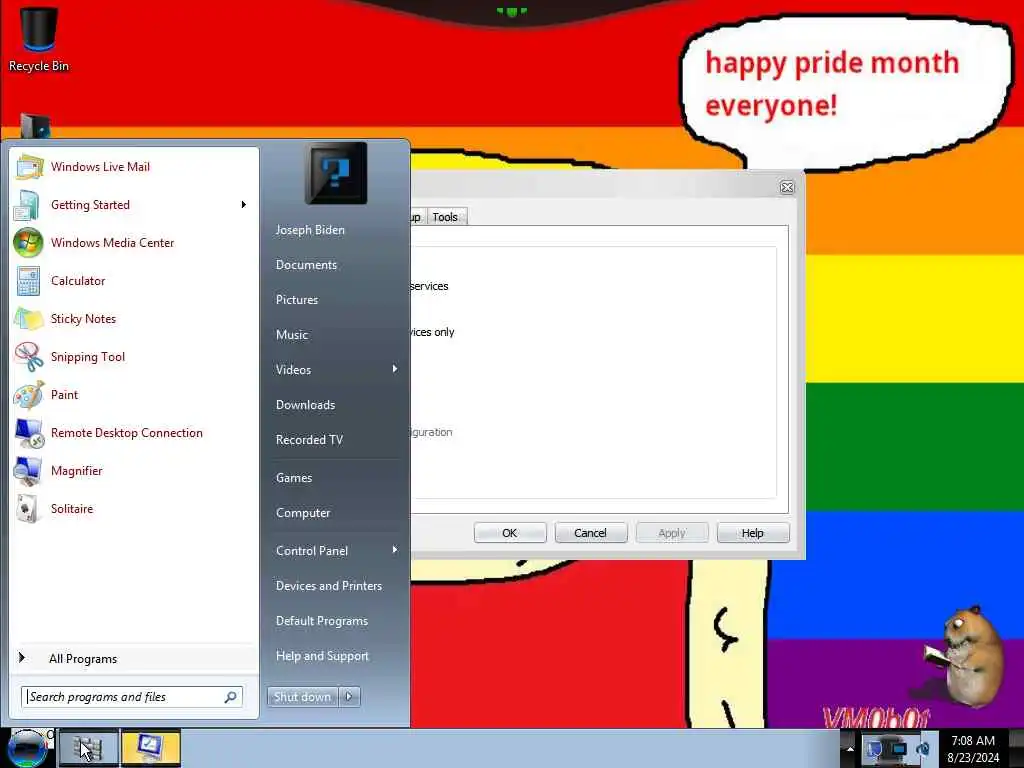Launch the Snipping Tool scissors icon

(29, 357)
